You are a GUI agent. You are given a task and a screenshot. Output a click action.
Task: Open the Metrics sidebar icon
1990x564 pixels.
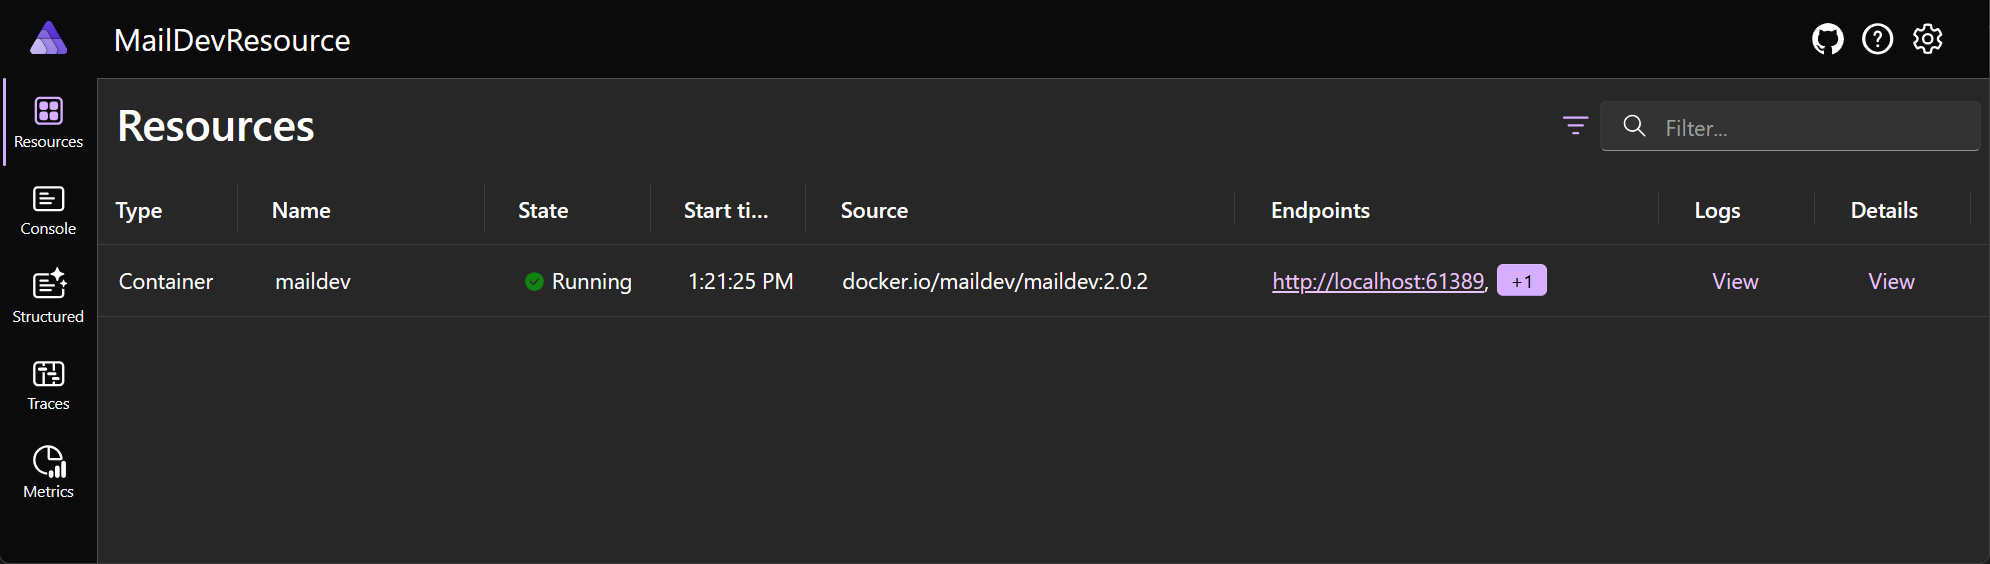pyautogui.click(x=48, y=472)
